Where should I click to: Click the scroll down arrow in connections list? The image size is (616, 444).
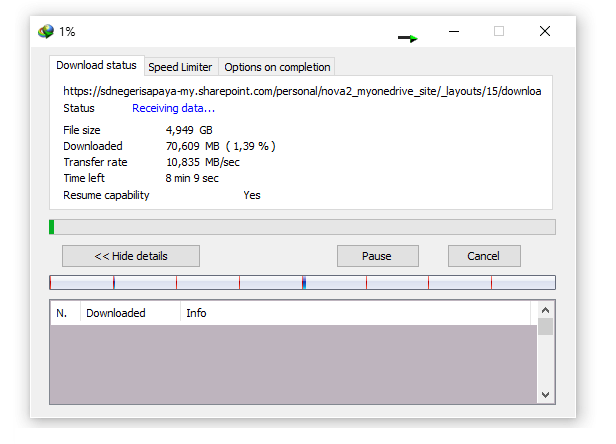(545, 395)
